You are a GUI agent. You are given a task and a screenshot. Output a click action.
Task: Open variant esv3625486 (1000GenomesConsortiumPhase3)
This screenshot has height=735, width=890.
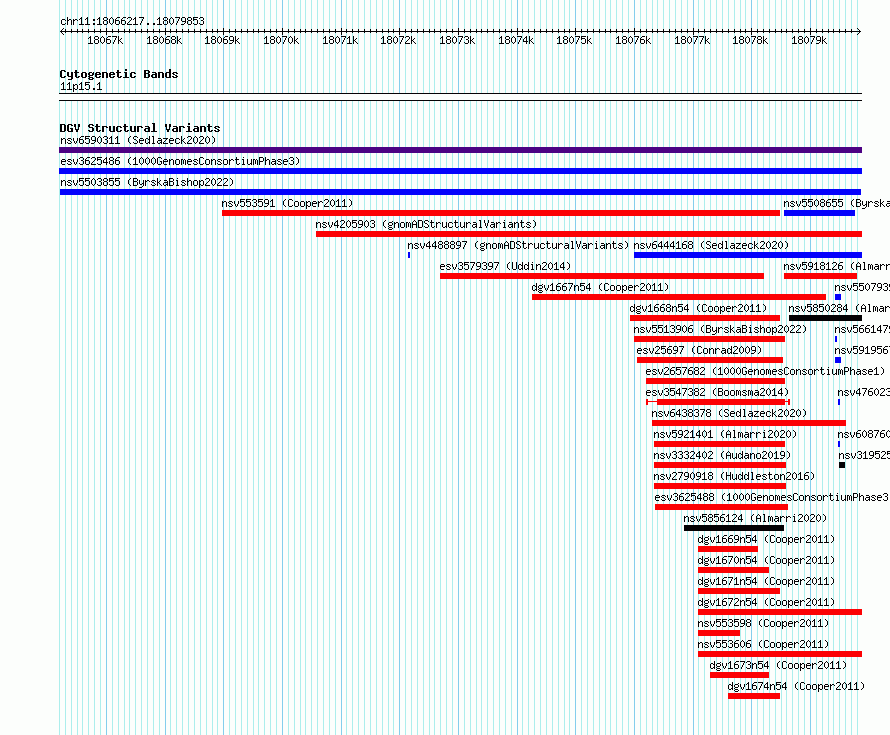(180, 161)
